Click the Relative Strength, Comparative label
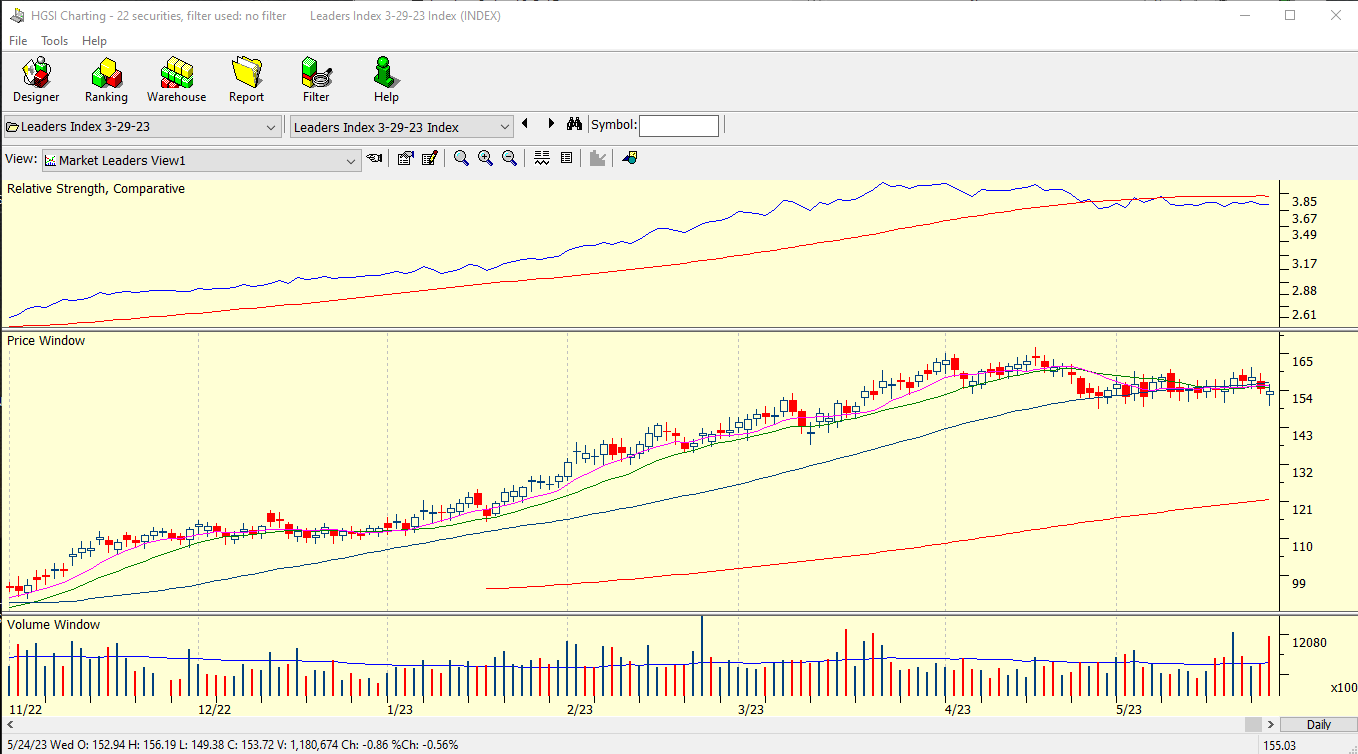 coord(96,189)
